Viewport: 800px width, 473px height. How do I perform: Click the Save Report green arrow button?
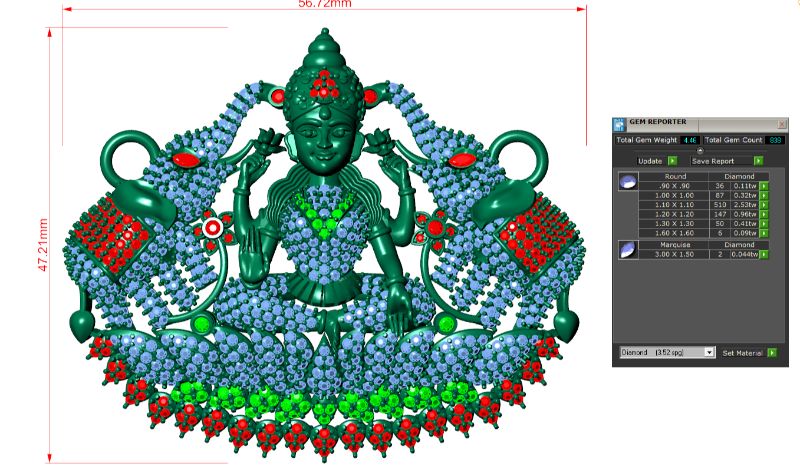click(758, 160)
